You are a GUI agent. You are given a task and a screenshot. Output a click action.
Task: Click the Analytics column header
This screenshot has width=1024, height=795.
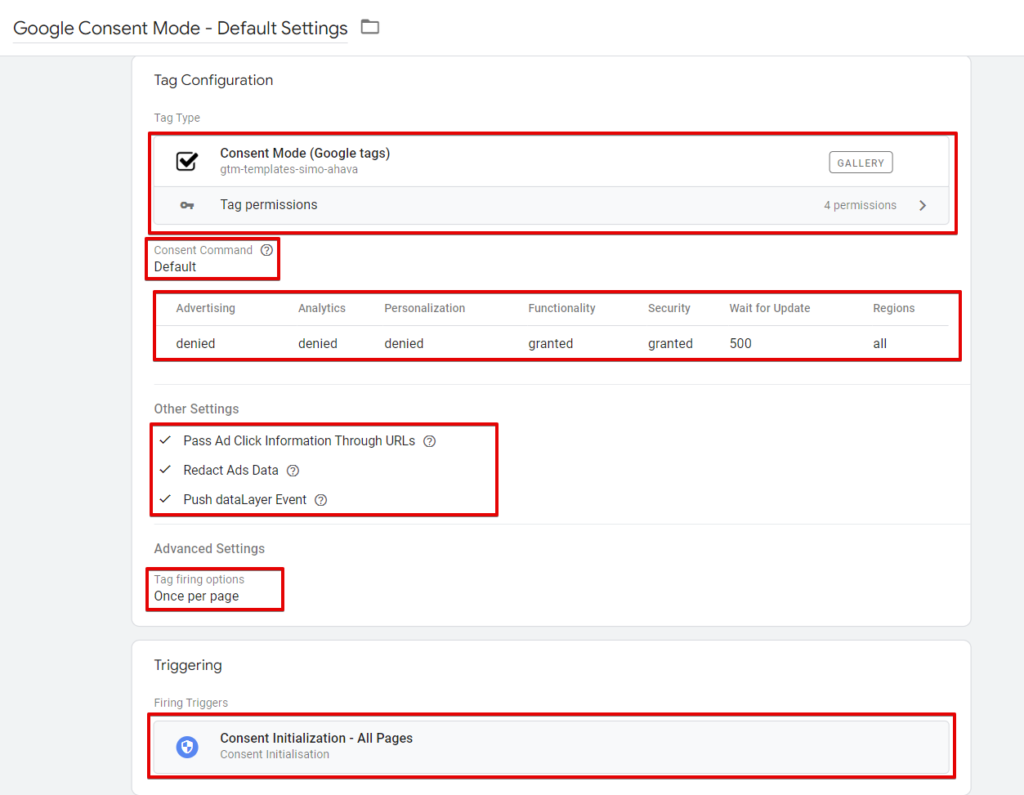pos(321,308)
